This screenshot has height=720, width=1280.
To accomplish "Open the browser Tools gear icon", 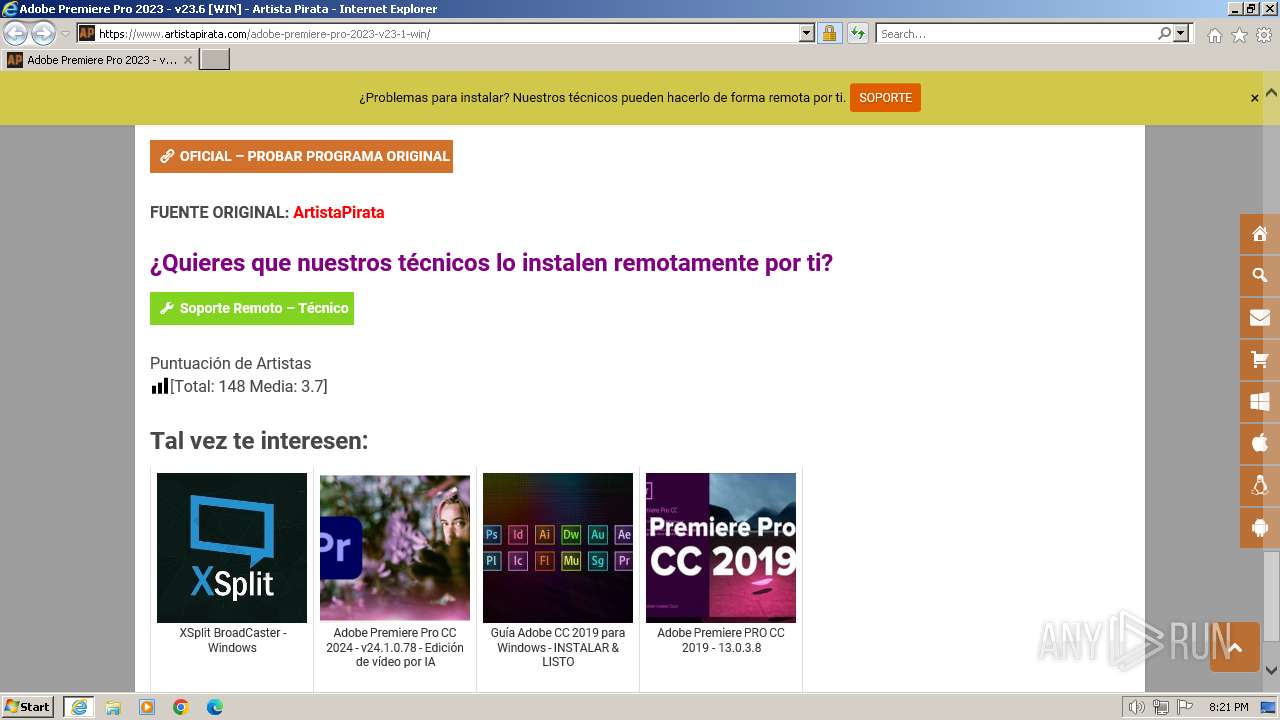I will 1264,35.
